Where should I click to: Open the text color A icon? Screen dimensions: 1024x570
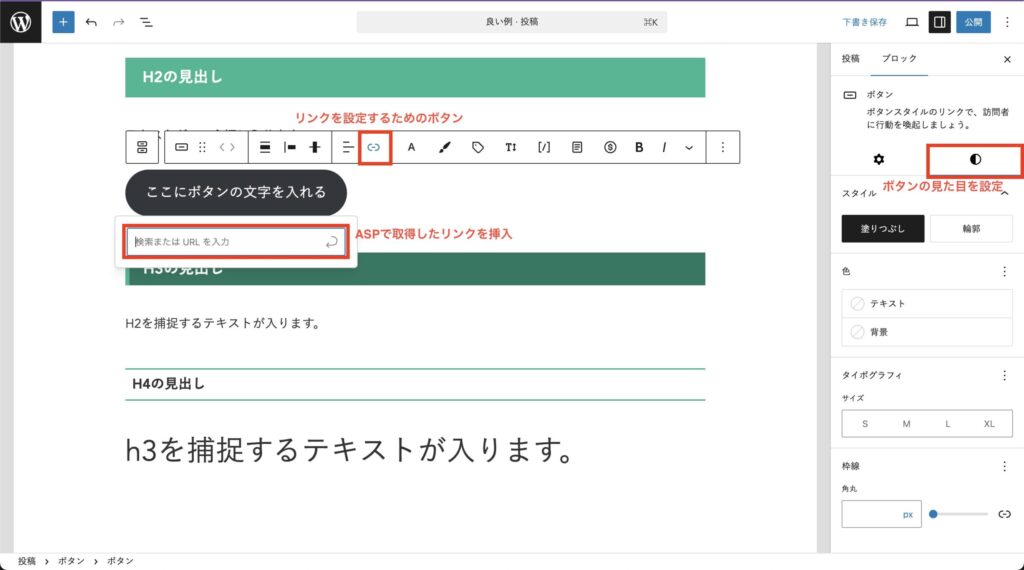411,148
